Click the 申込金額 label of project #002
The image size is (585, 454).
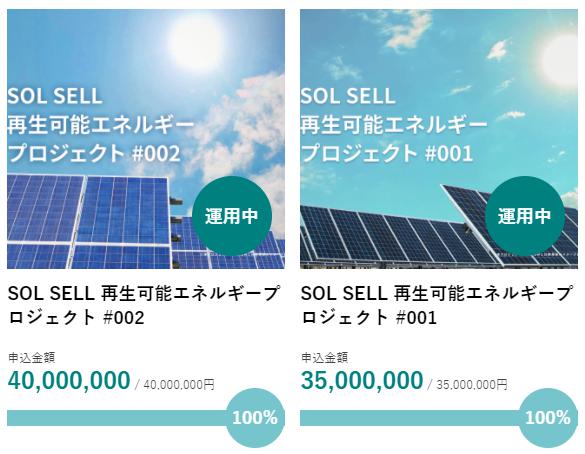tap(32, 358)
